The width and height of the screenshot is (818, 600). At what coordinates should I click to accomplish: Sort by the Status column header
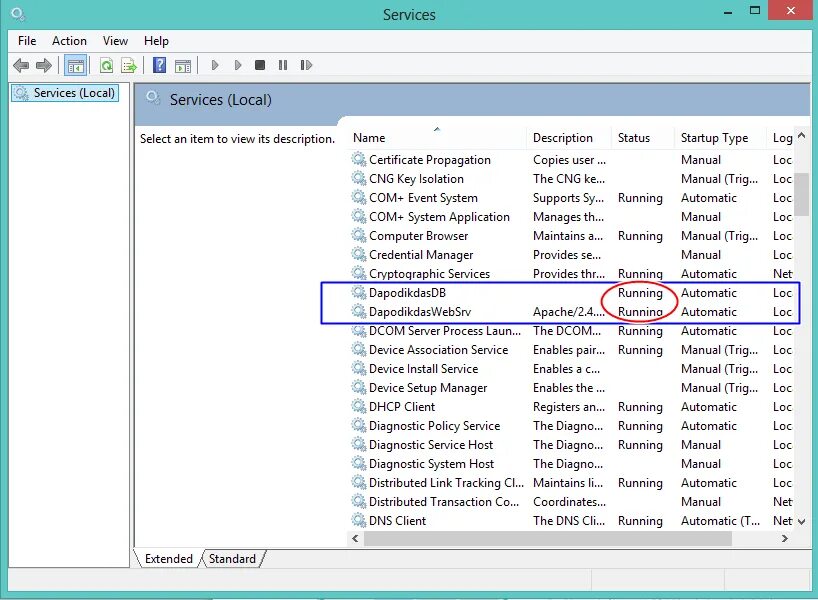coord(642,138)
